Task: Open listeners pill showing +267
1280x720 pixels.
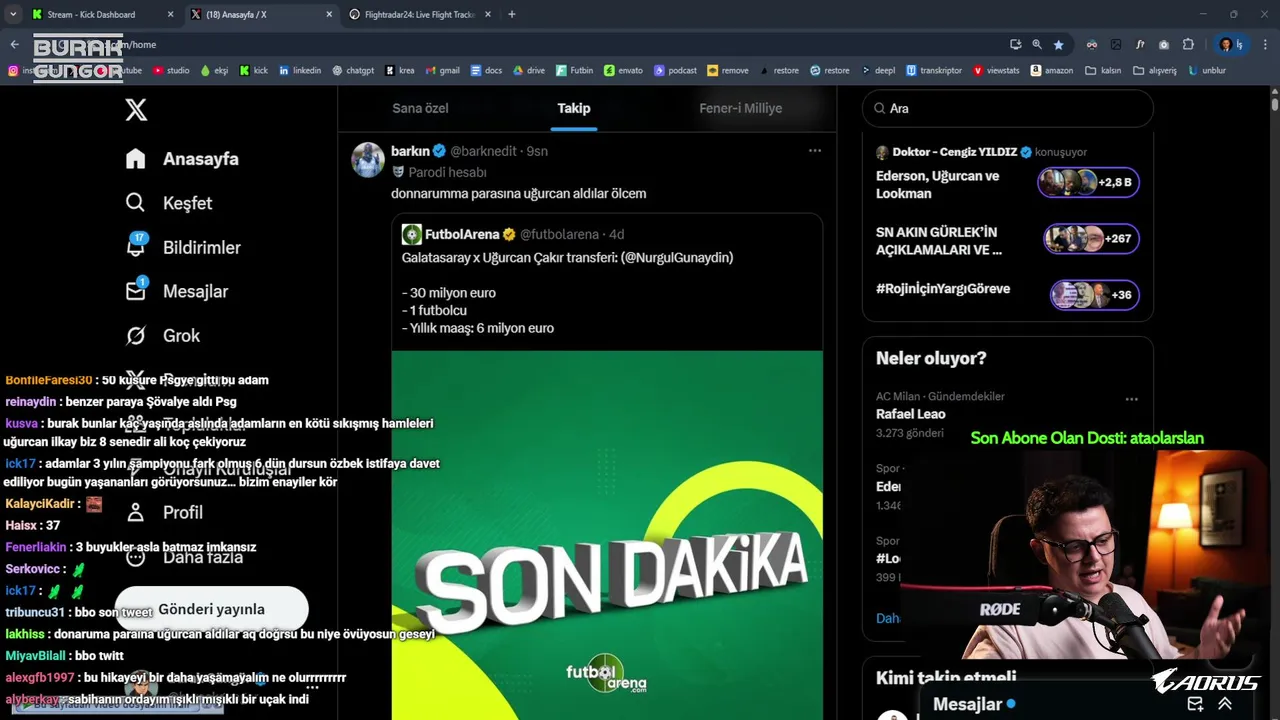Action: click(x=1091, y=238)
